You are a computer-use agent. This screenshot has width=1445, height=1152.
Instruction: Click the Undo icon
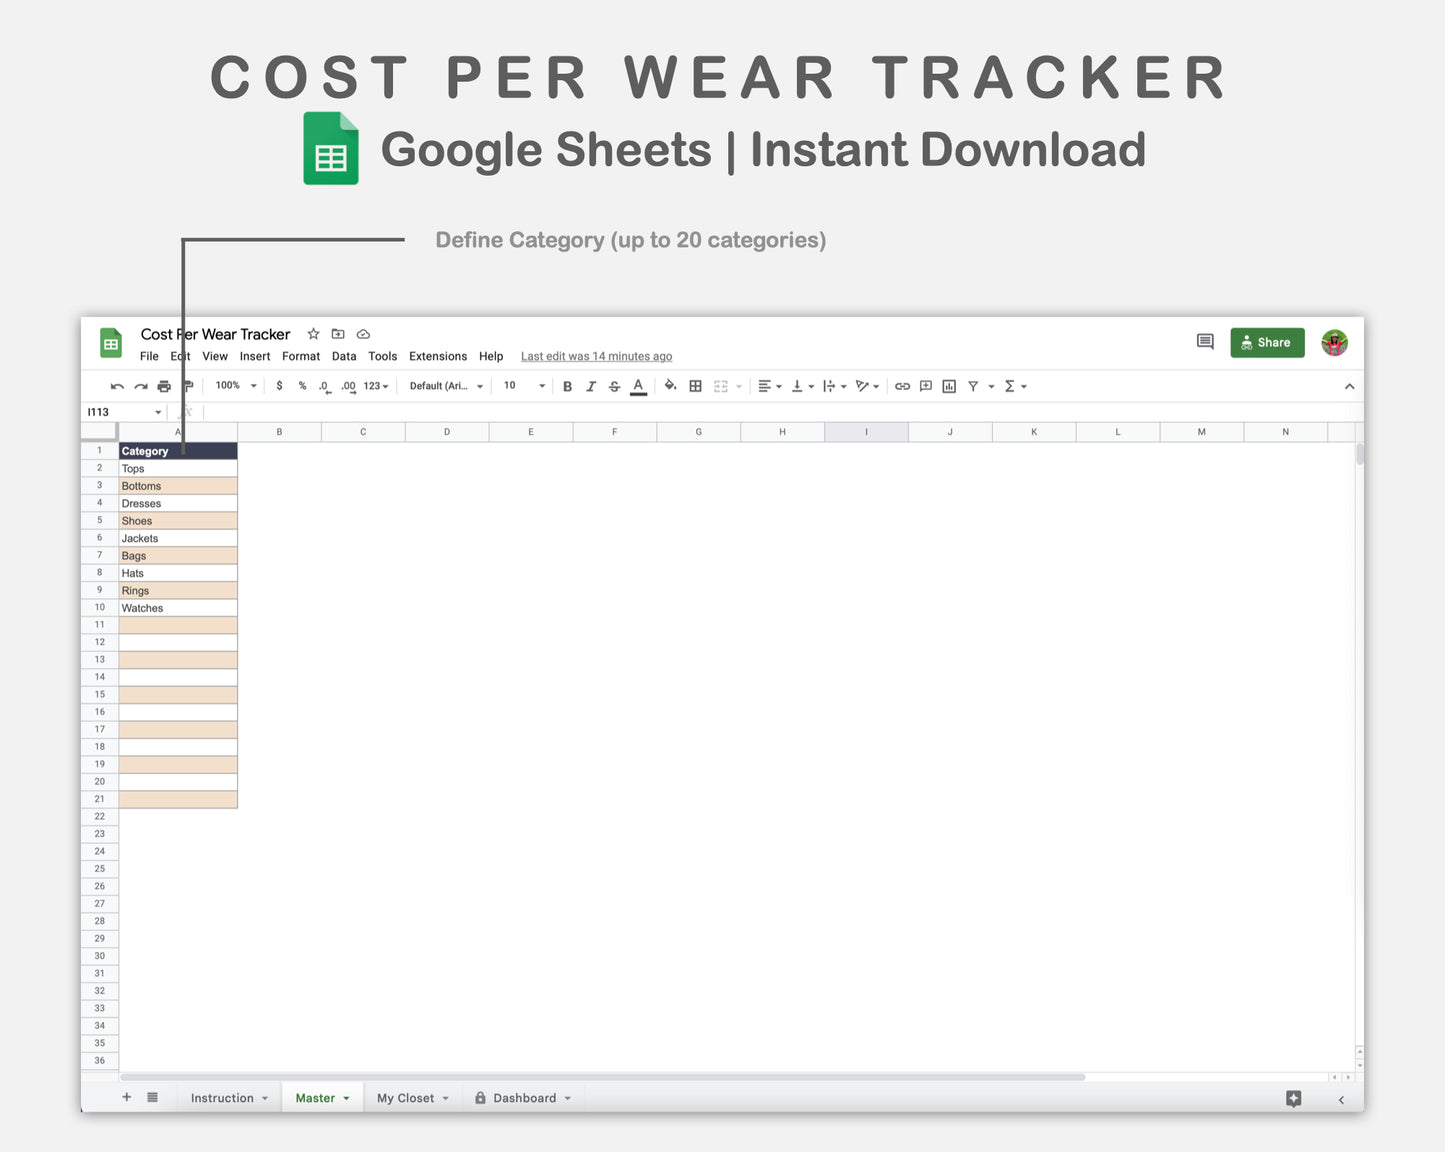(x=117, y=385)
